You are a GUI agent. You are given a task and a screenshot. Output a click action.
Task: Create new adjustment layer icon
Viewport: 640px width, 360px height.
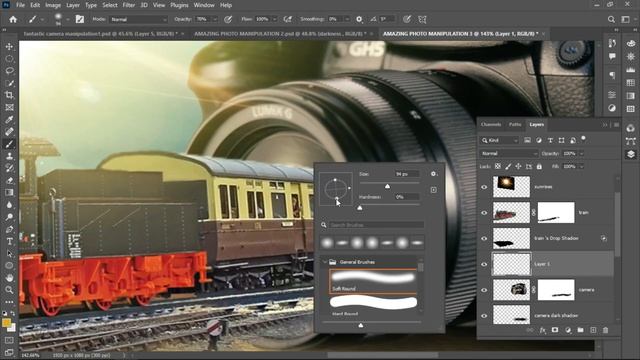[568, 330]
